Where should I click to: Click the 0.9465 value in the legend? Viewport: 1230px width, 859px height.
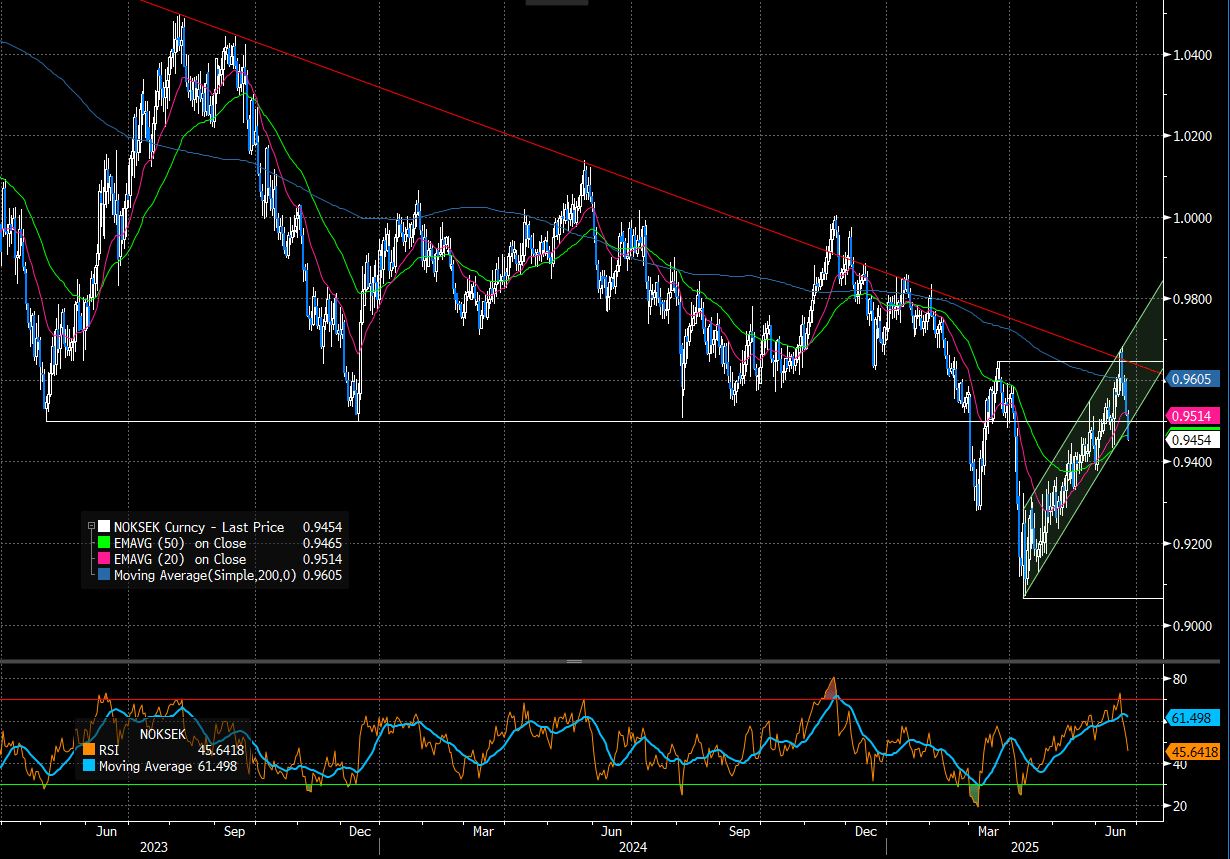pyautogui.click(x=323, y=543)
